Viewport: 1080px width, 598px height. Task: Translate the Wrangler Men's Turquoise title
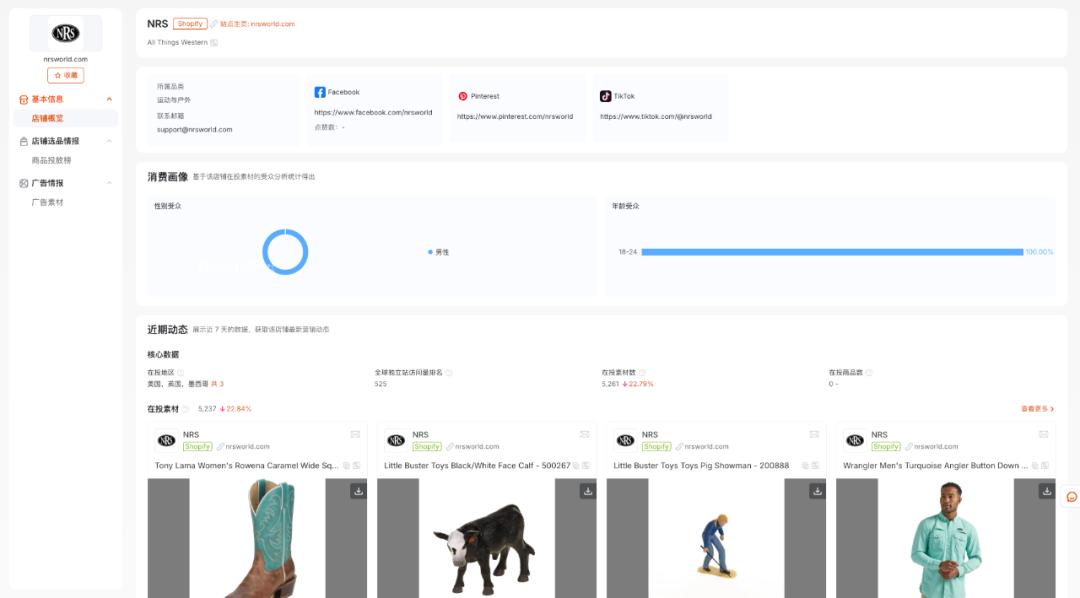point(1045,466)
